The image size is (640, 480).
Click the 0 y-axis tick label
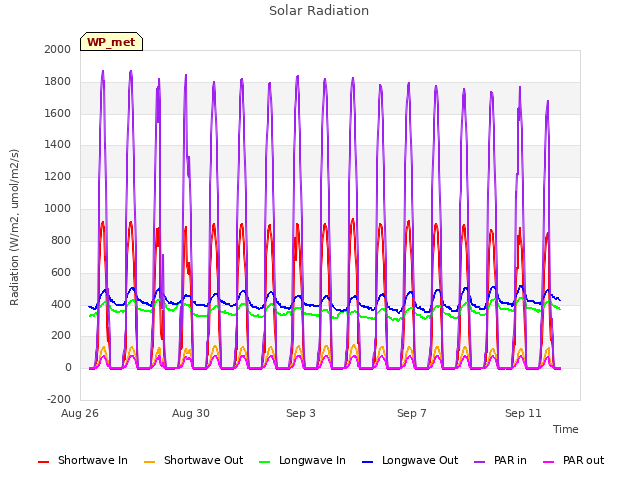(68, 367)
